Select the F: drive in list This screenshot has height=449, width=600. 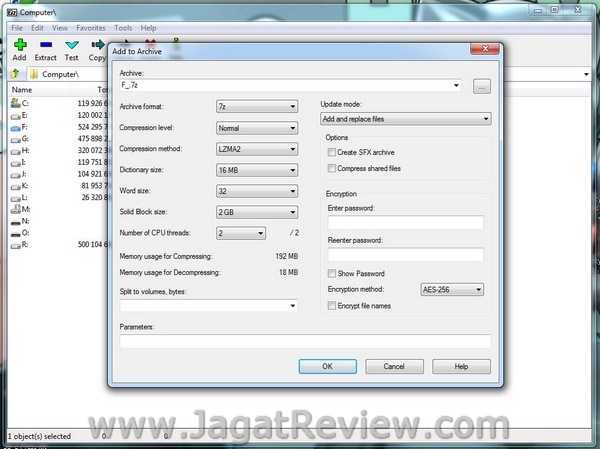15,127
